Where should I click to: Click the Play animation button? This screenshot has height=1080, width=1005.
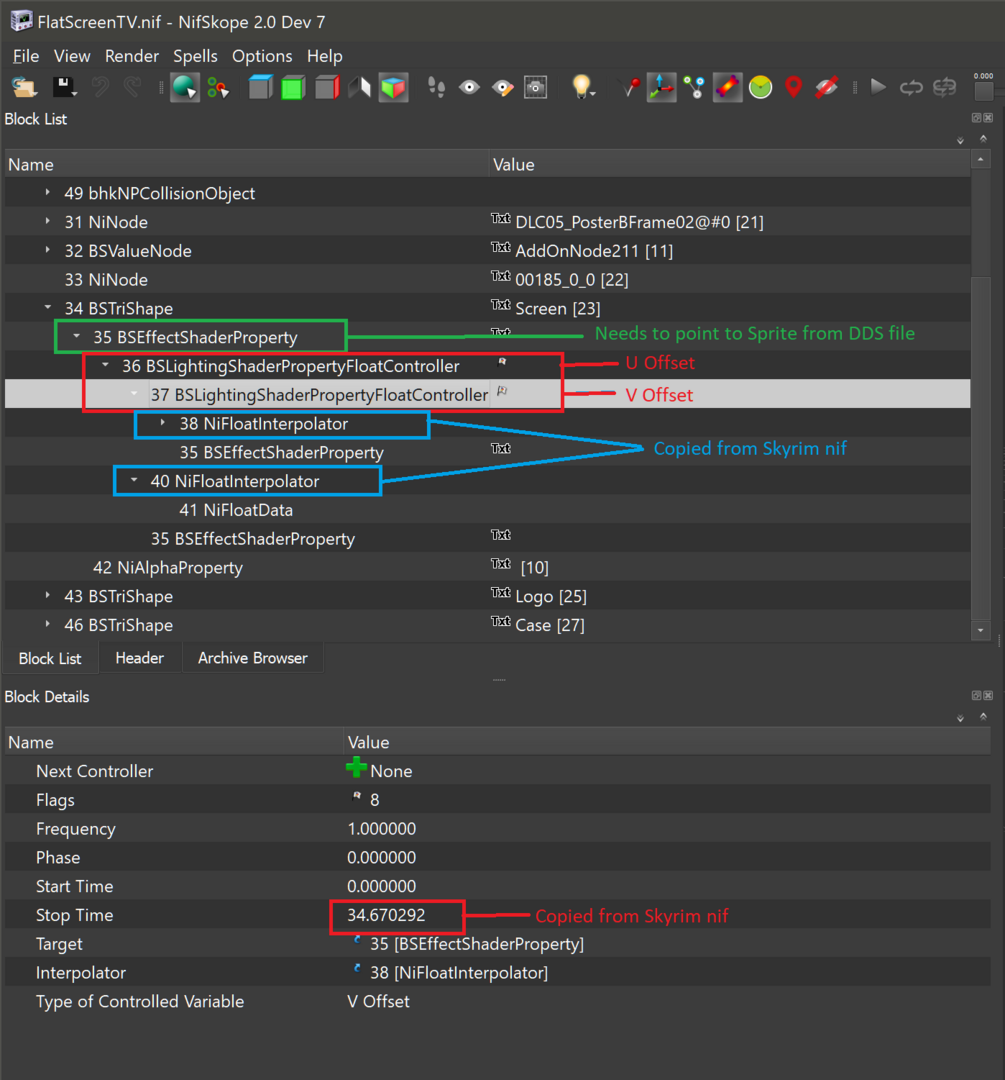point(878,87)
